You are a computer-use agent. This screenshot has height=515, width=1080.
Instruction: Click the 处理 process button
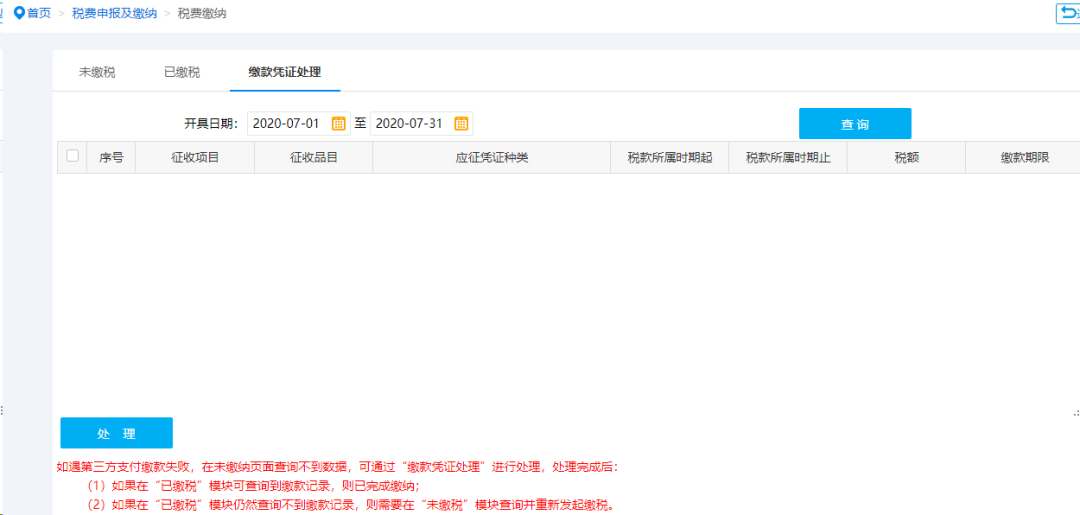pyautogui.click(x=116, y=433)
